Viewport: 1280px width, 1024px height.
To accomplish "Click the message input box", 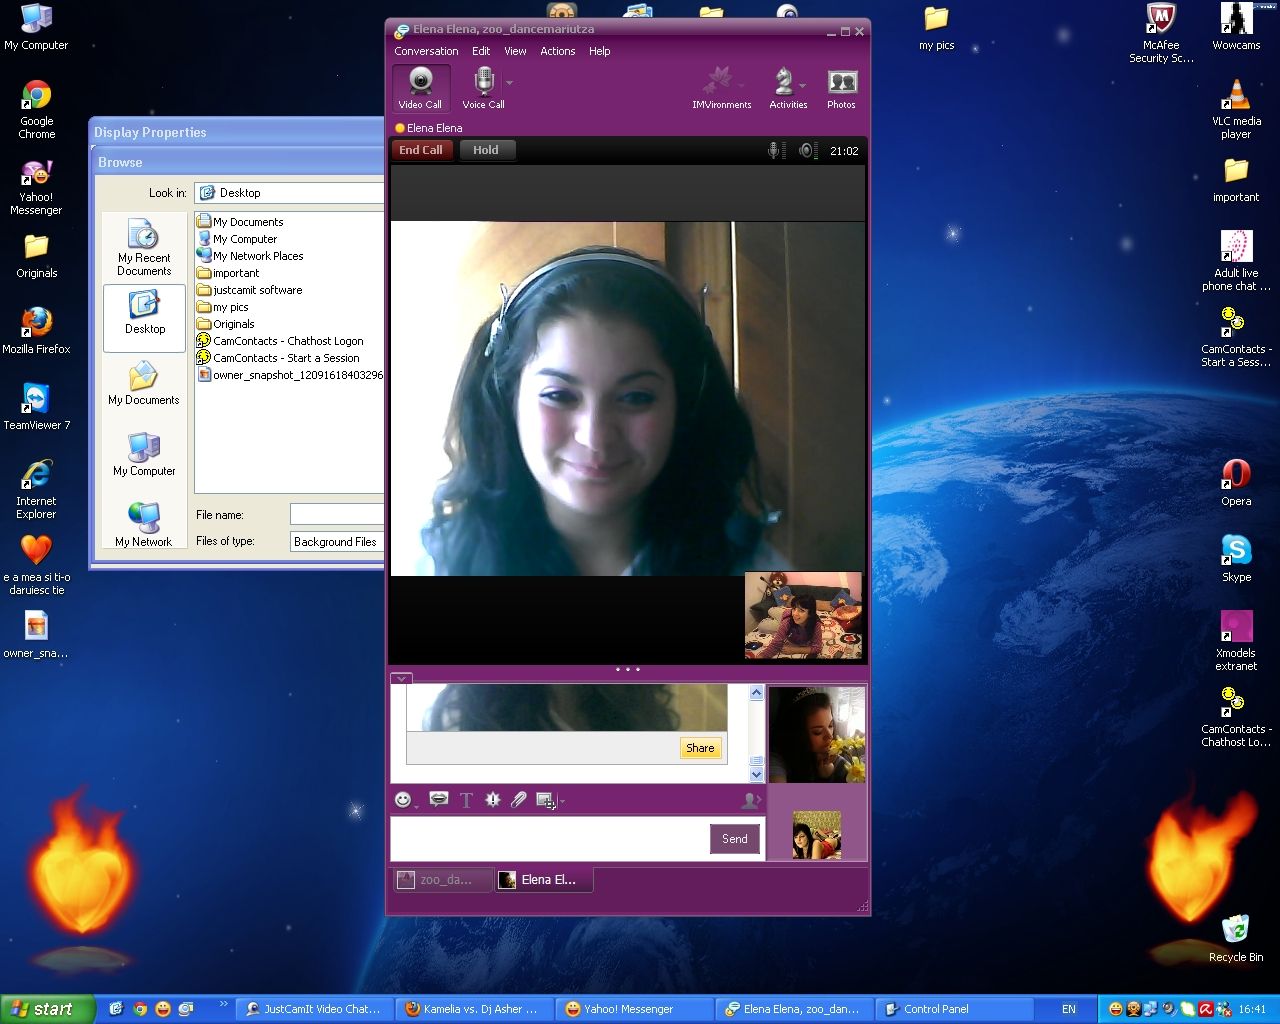I will pyautogui.click(x=550, y=839).
